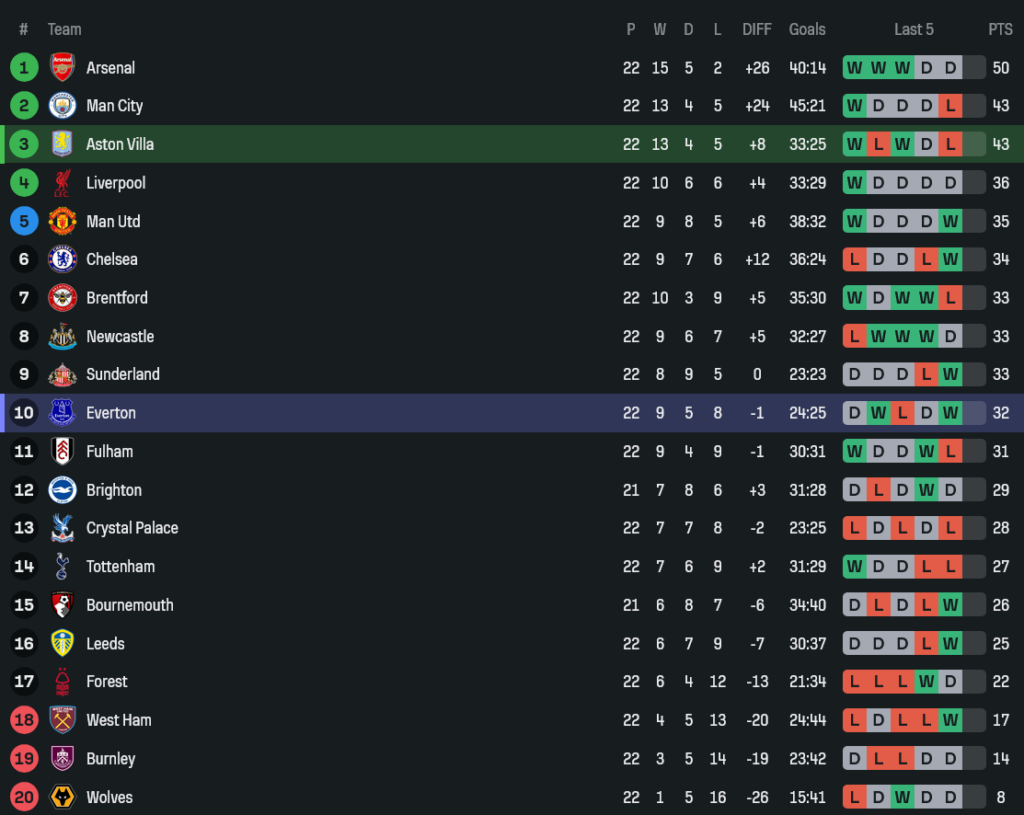Click the West Ham club crest
Screen dimensions: 1024x815
(62, 720)
